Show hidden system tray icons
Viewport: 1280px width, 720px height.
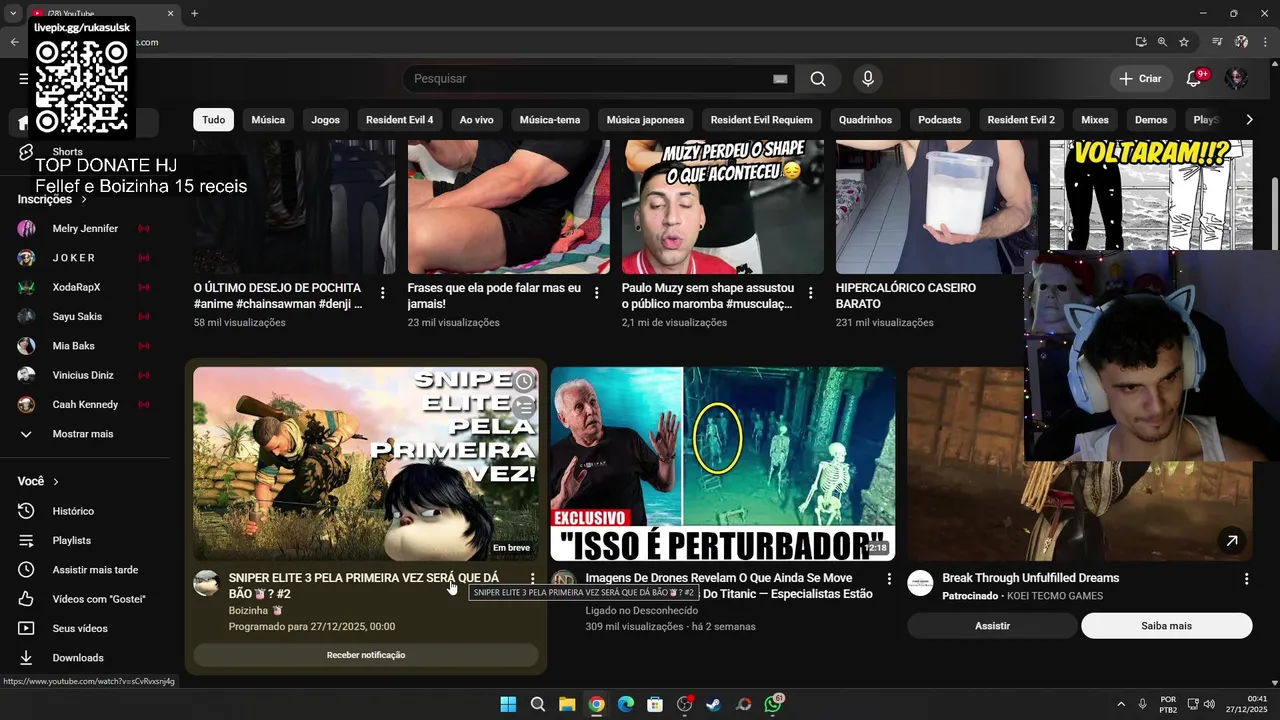(1120, 704)
